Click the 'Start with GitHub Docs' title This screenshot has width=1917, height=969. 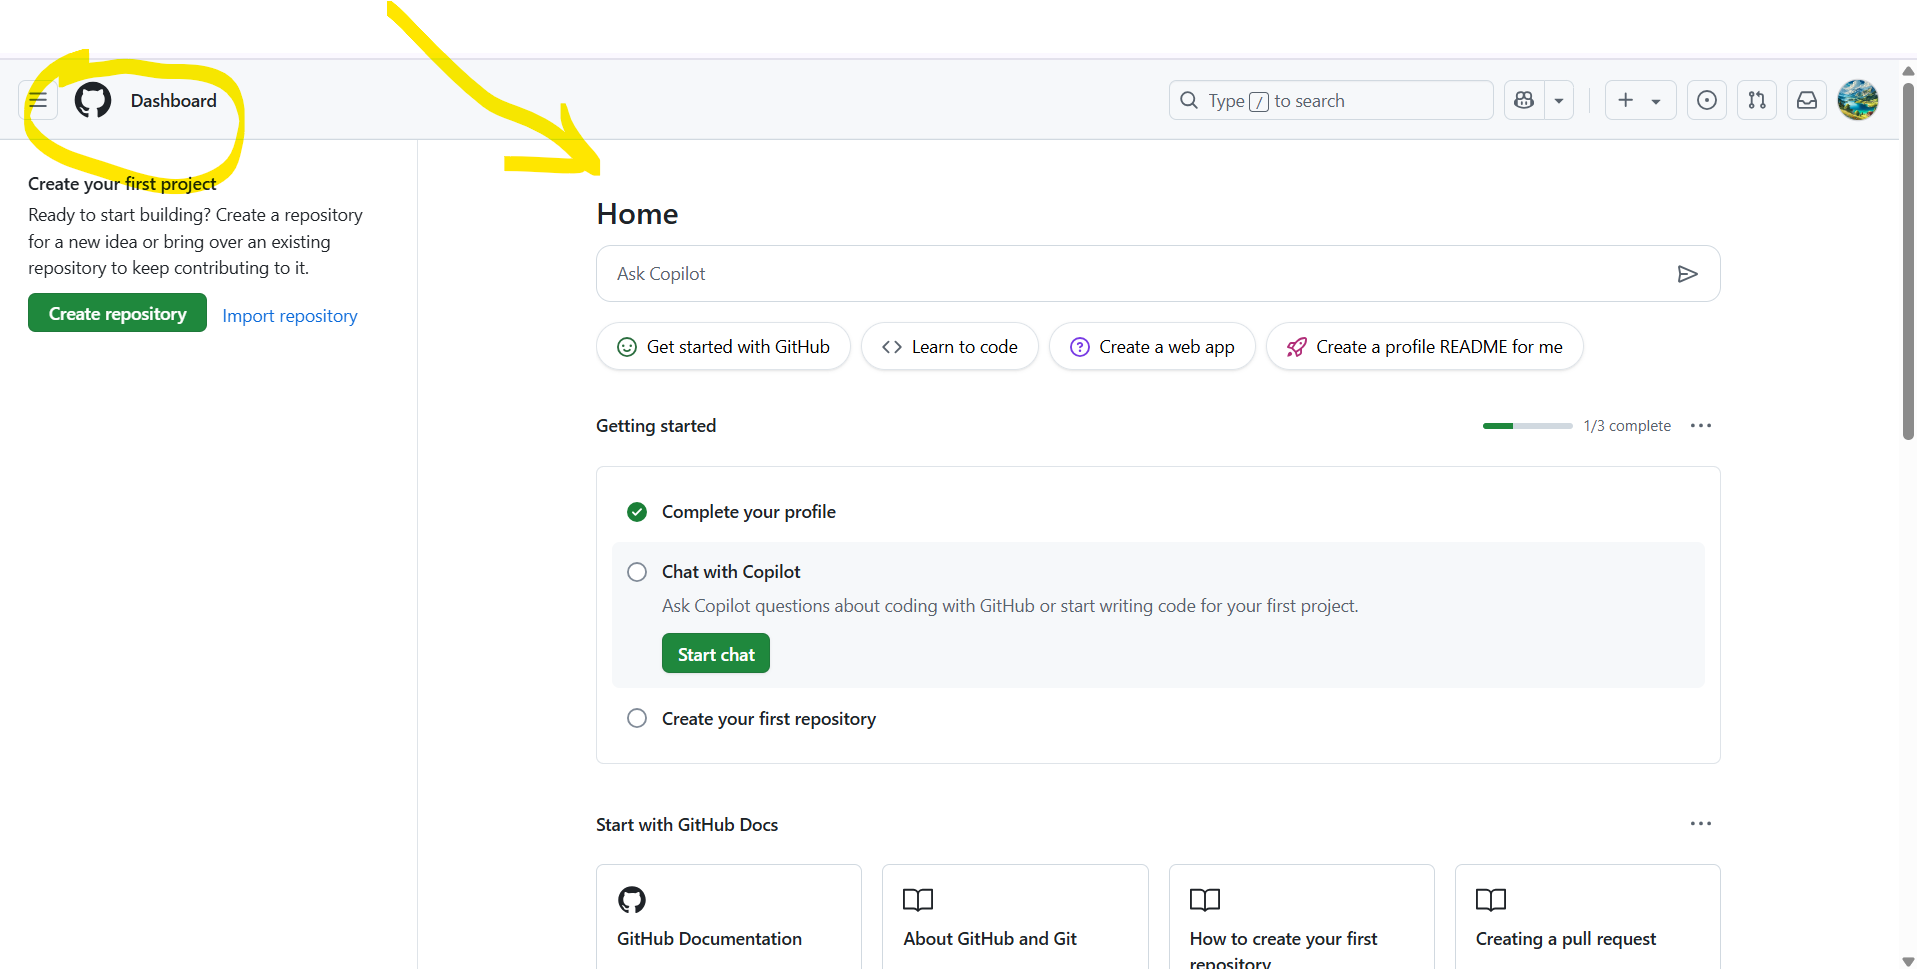click(x=687, y=825)
